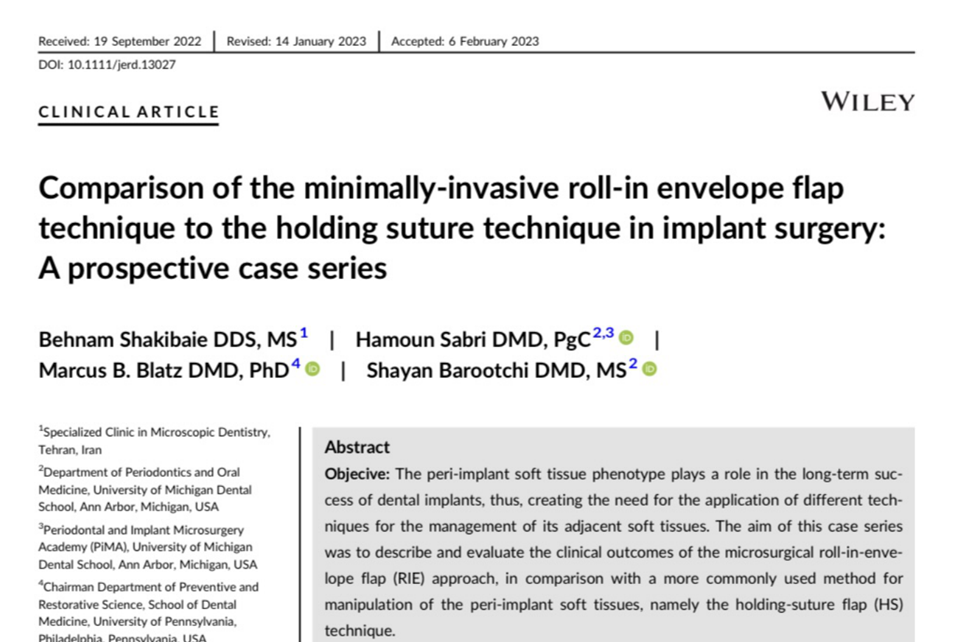Select the Wiley publisher logo

point(866,101)
